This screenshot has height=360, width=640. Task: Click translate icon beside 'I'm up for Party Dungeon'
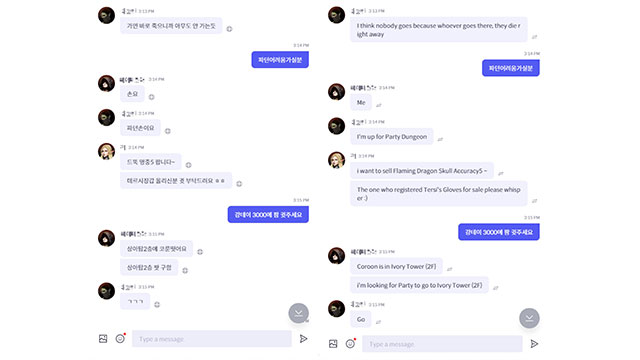click(x=440, y=140)
